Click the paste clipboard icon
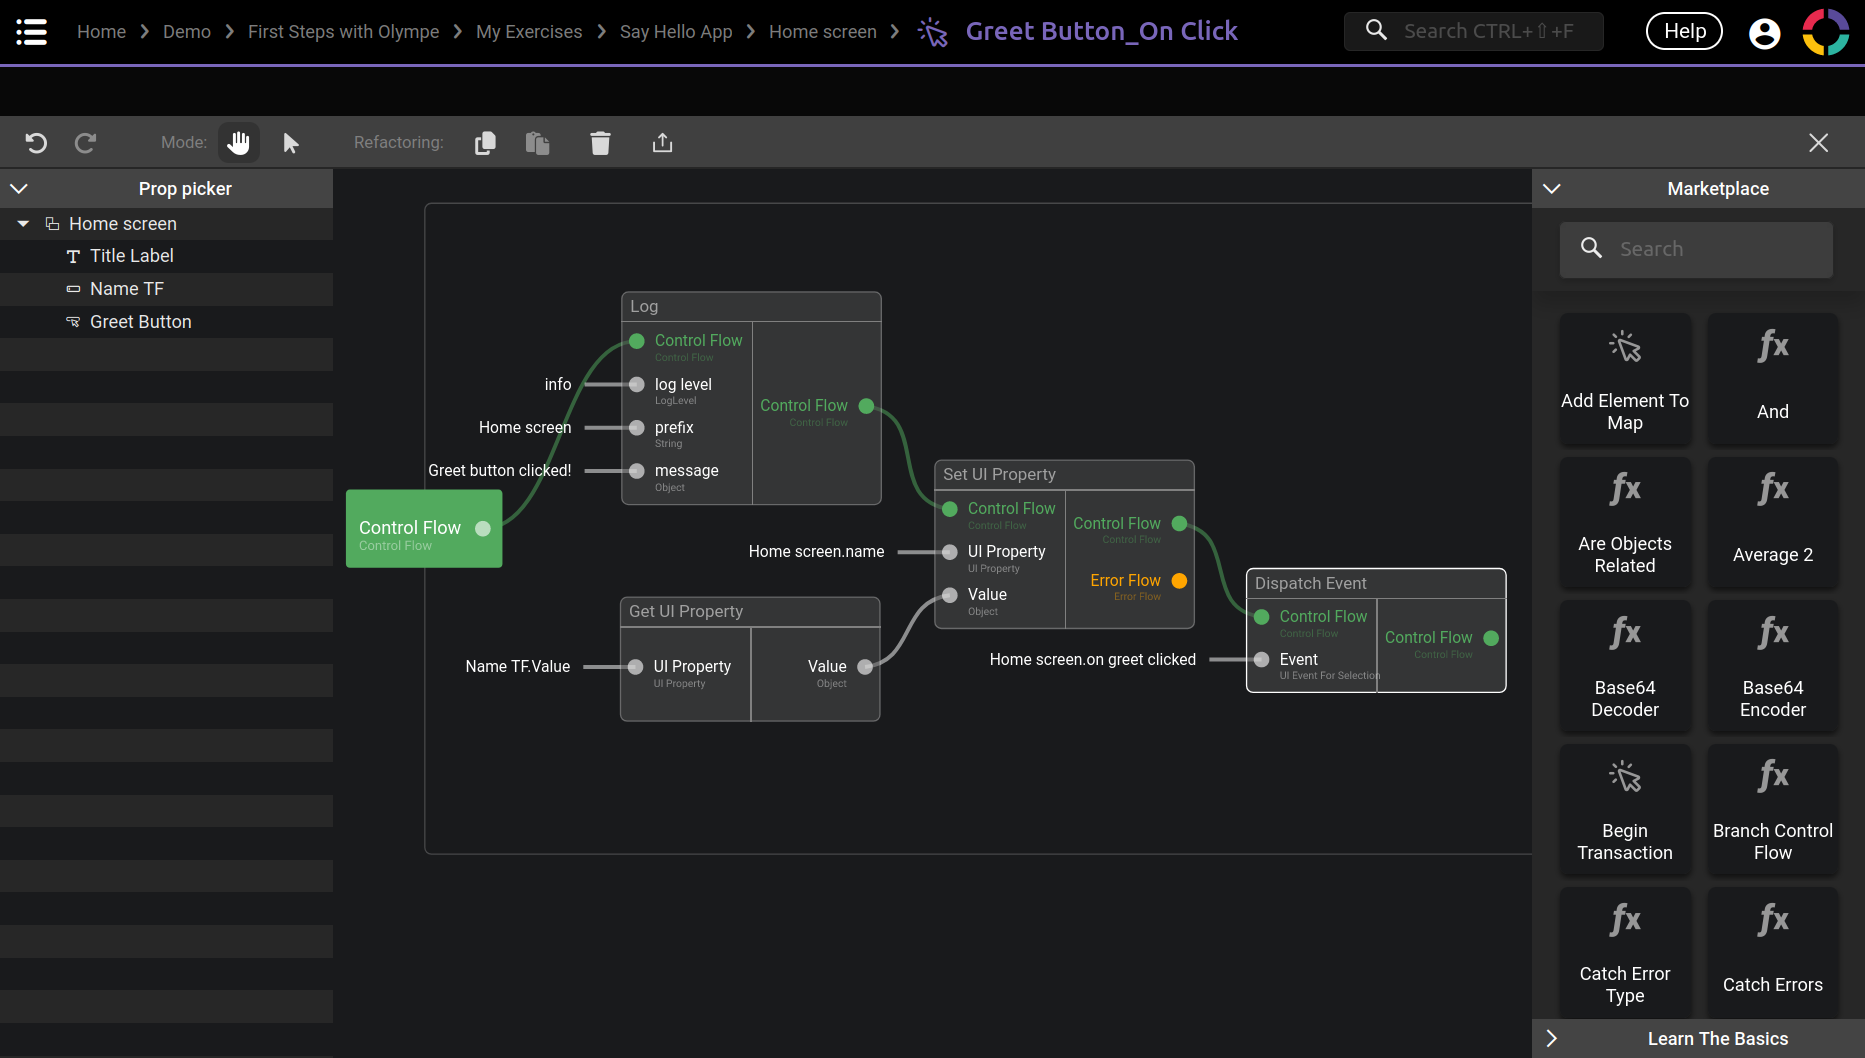 pos(538,143)
